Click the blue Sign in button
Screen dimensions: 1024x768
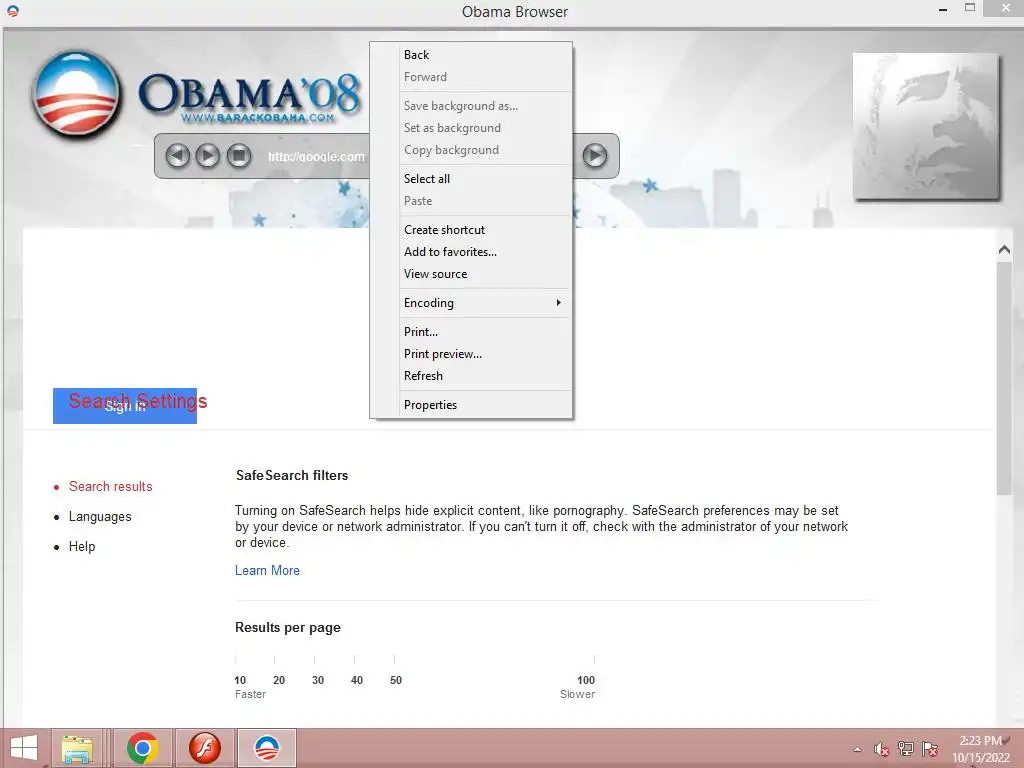[125, 406]
